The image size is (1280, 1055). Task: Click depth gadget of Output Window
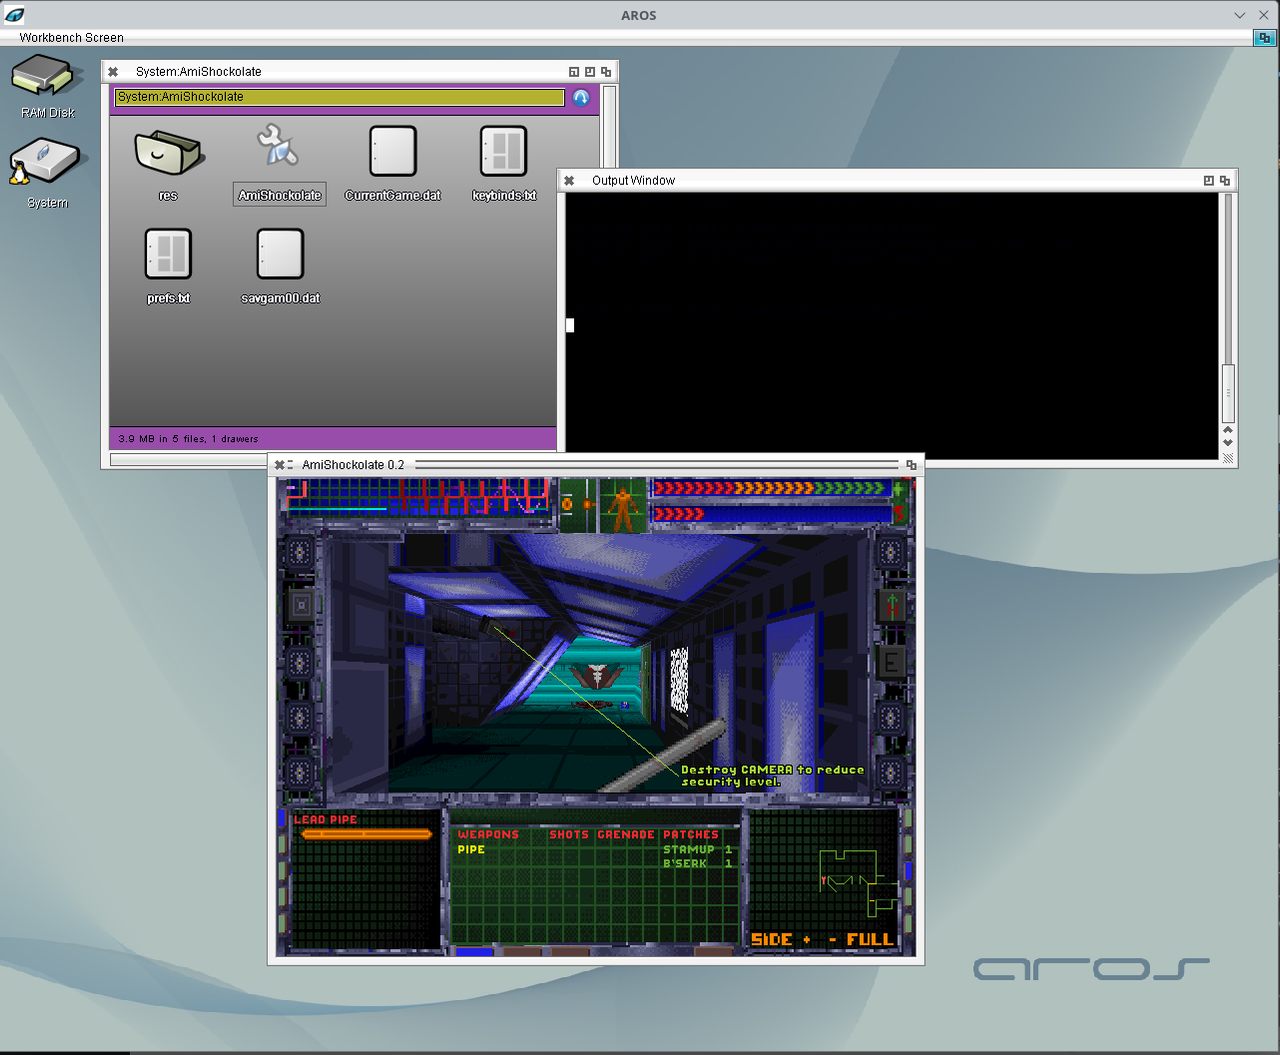tap(1225, 181)
